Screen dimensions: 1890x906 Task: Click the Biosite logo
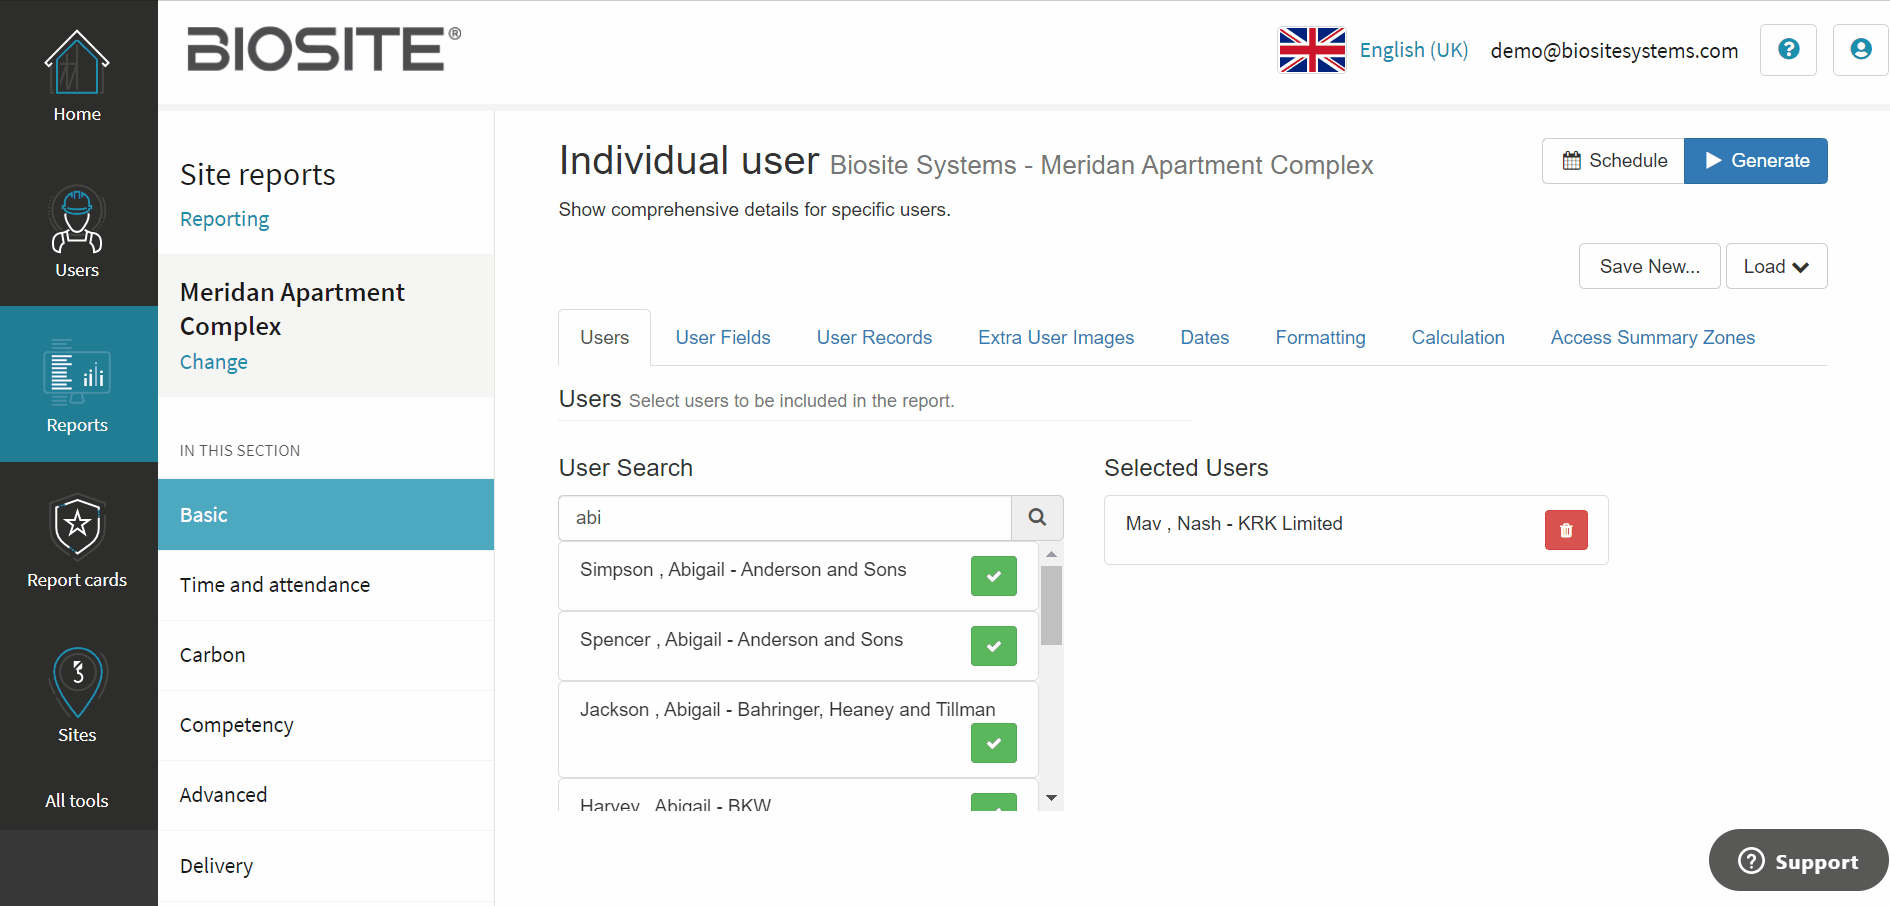(x=324, y=49)
